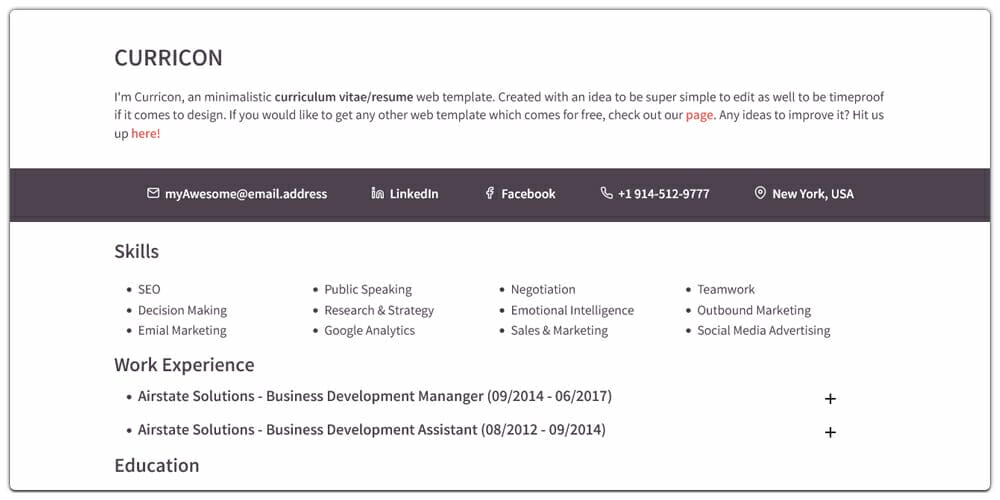Click the New York, USA location text

813,194
